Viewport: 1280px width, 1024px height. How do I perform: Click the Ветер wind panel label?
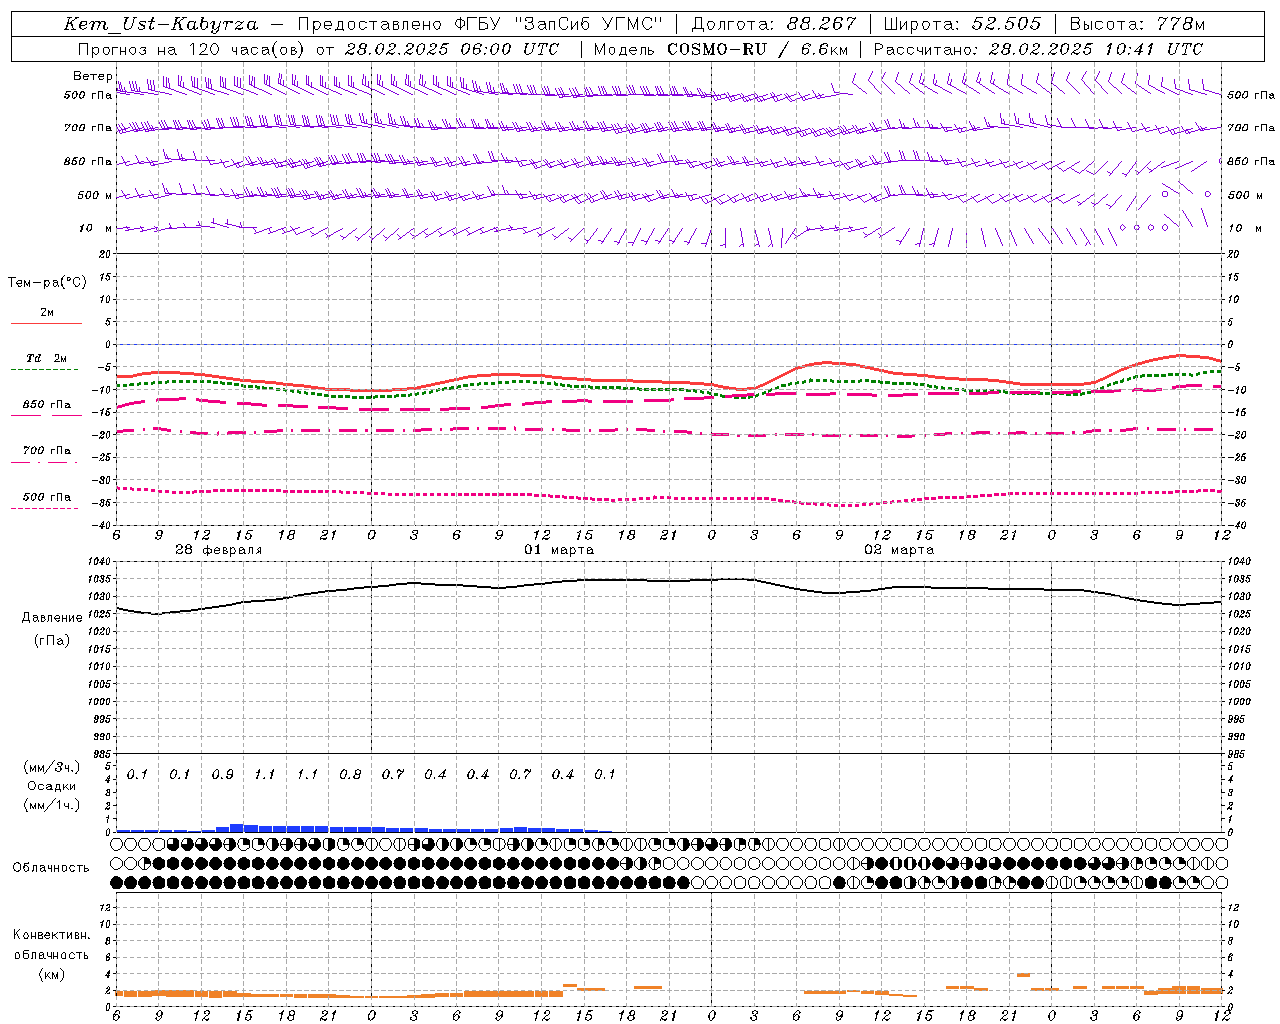tap(92, 76)
